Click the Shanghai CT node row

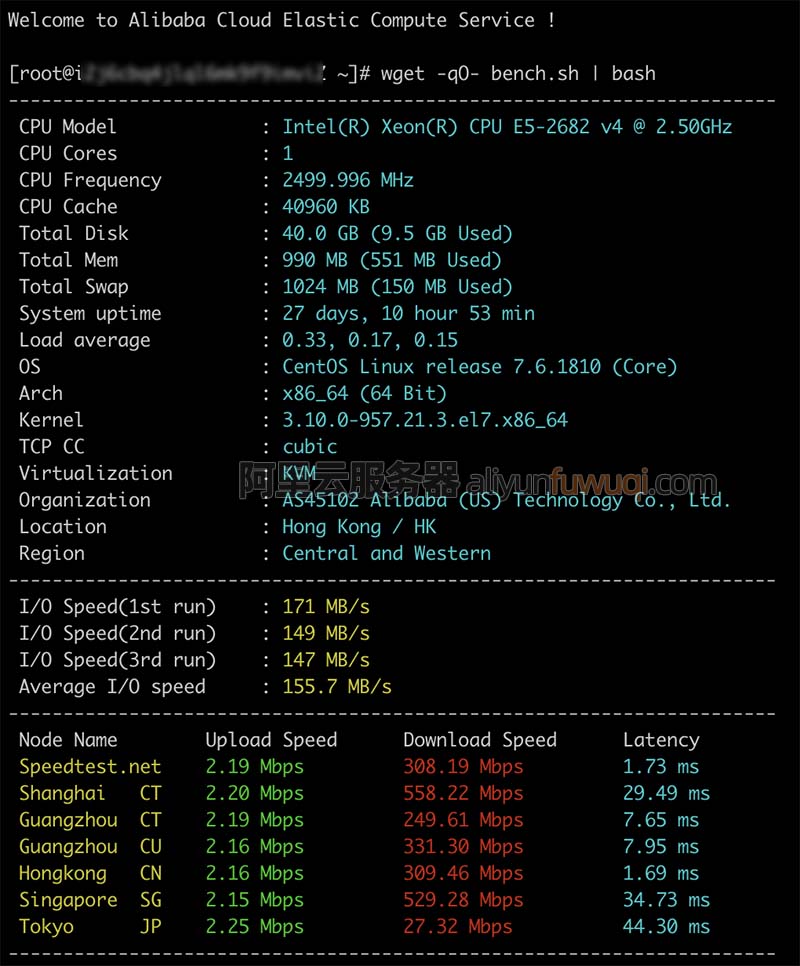pos(364,794)
